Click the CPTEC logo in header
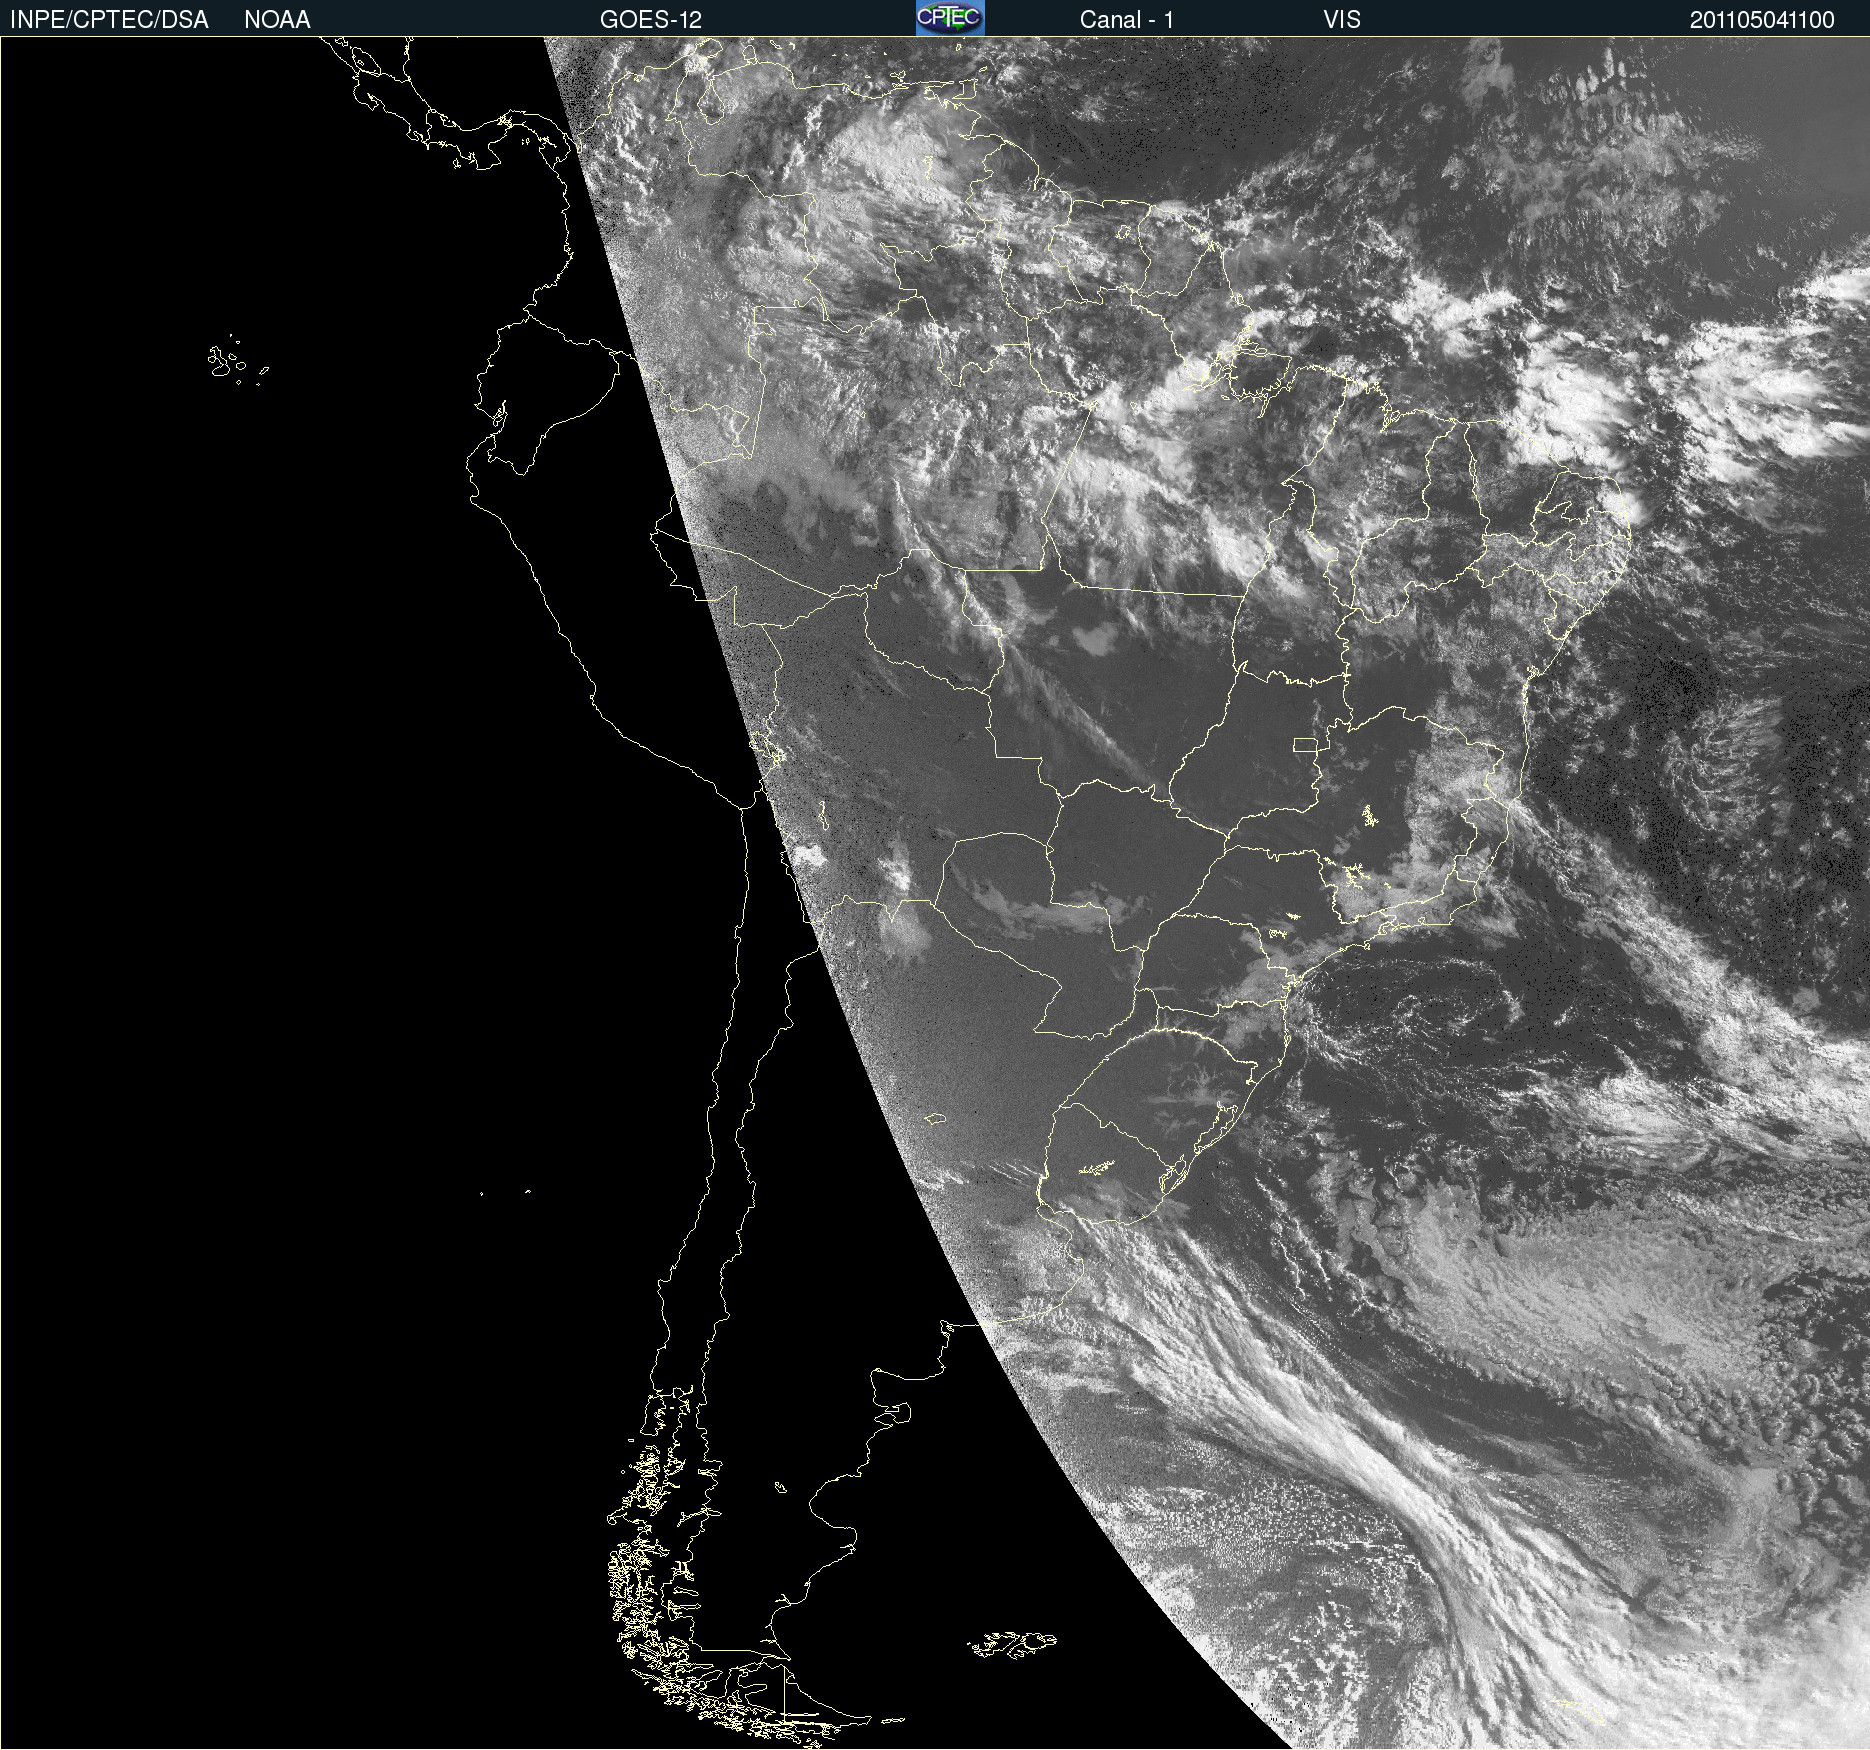 click(950, 18)
